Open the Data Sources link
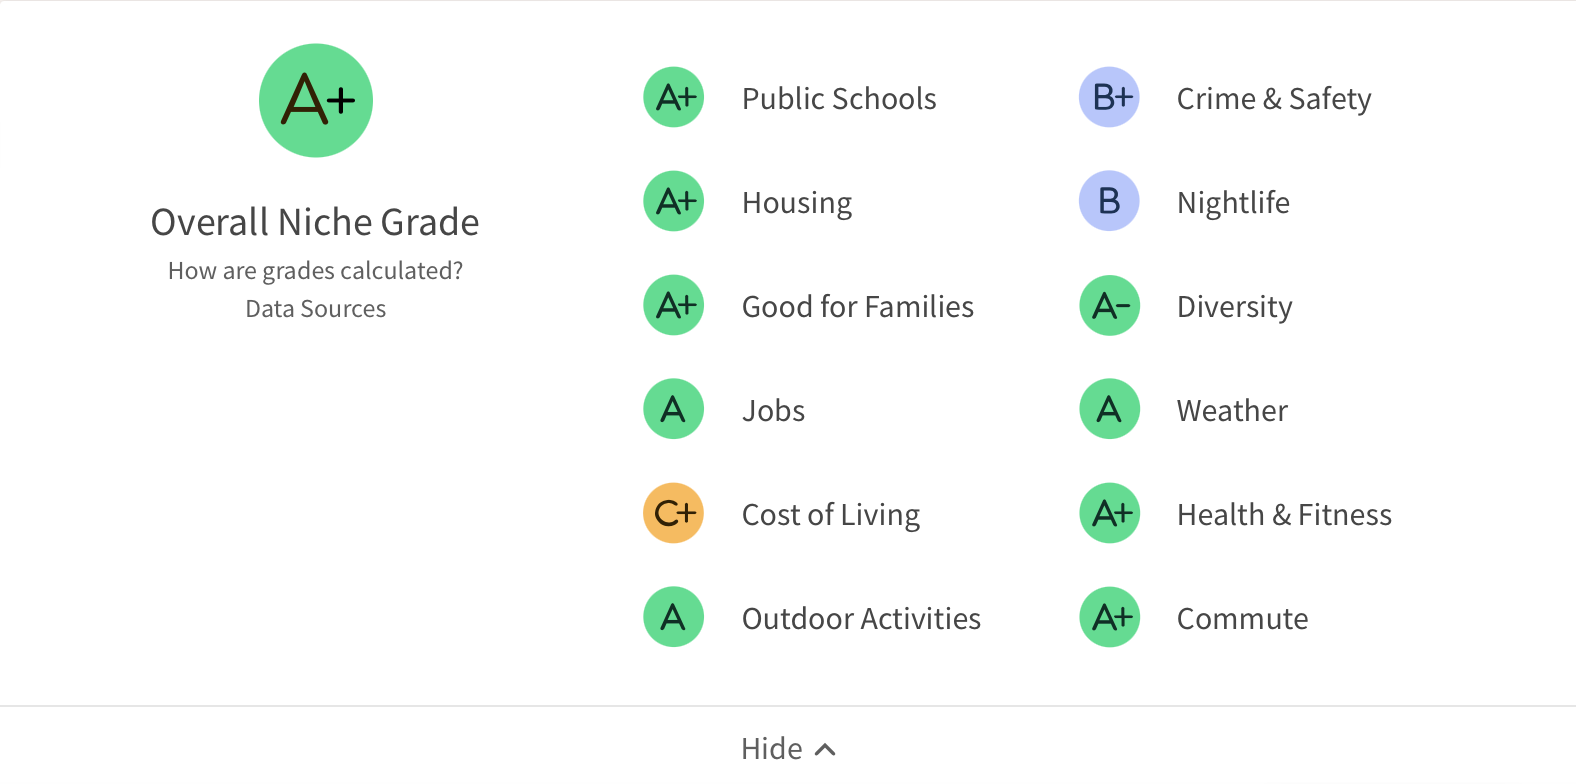The height and width of the screenshot is (784, 1576). [x=315, y=309]
